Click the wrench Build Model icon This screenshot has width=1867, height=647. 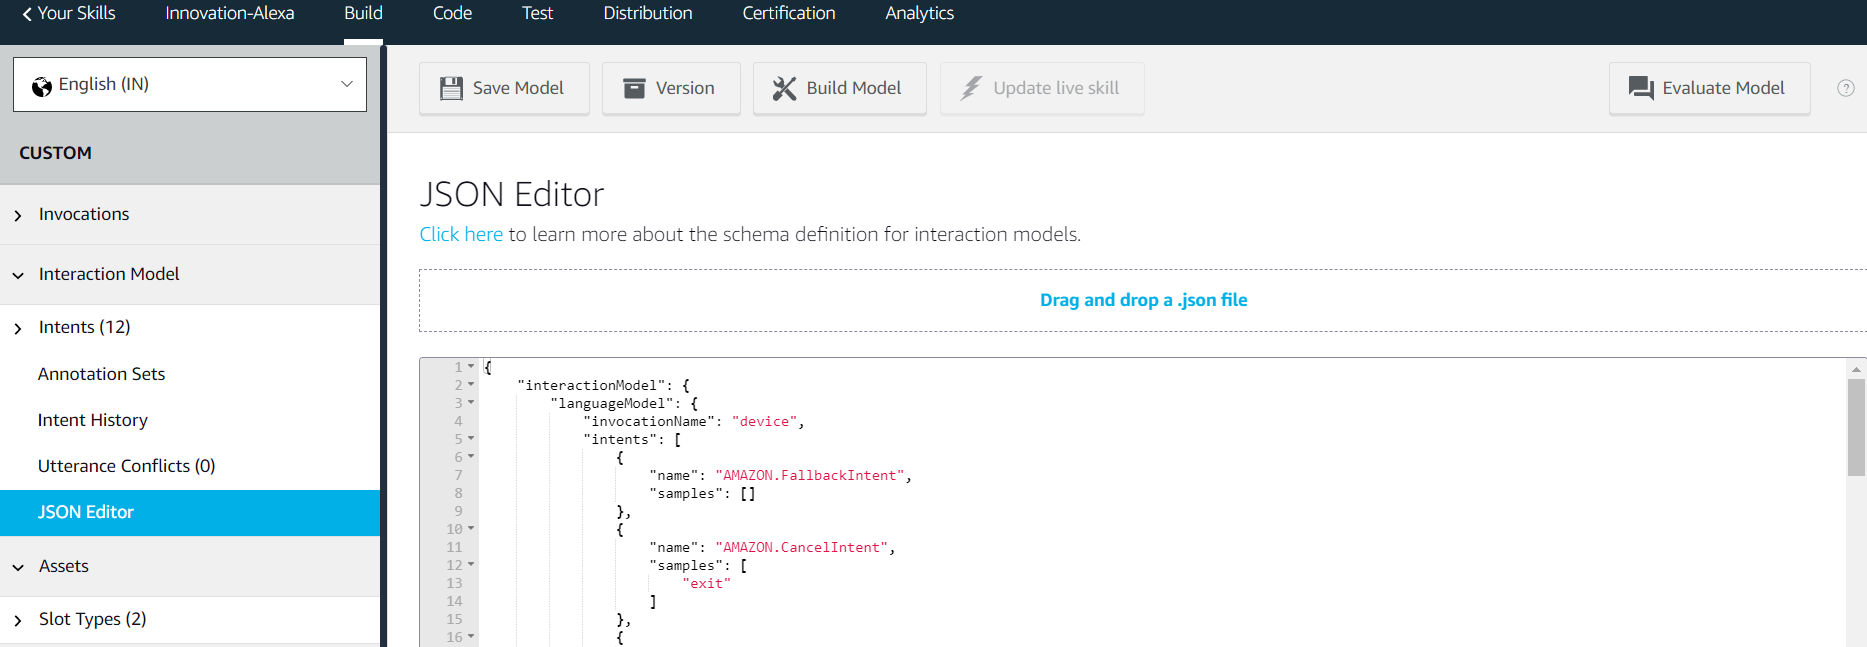tap(784, 88)
